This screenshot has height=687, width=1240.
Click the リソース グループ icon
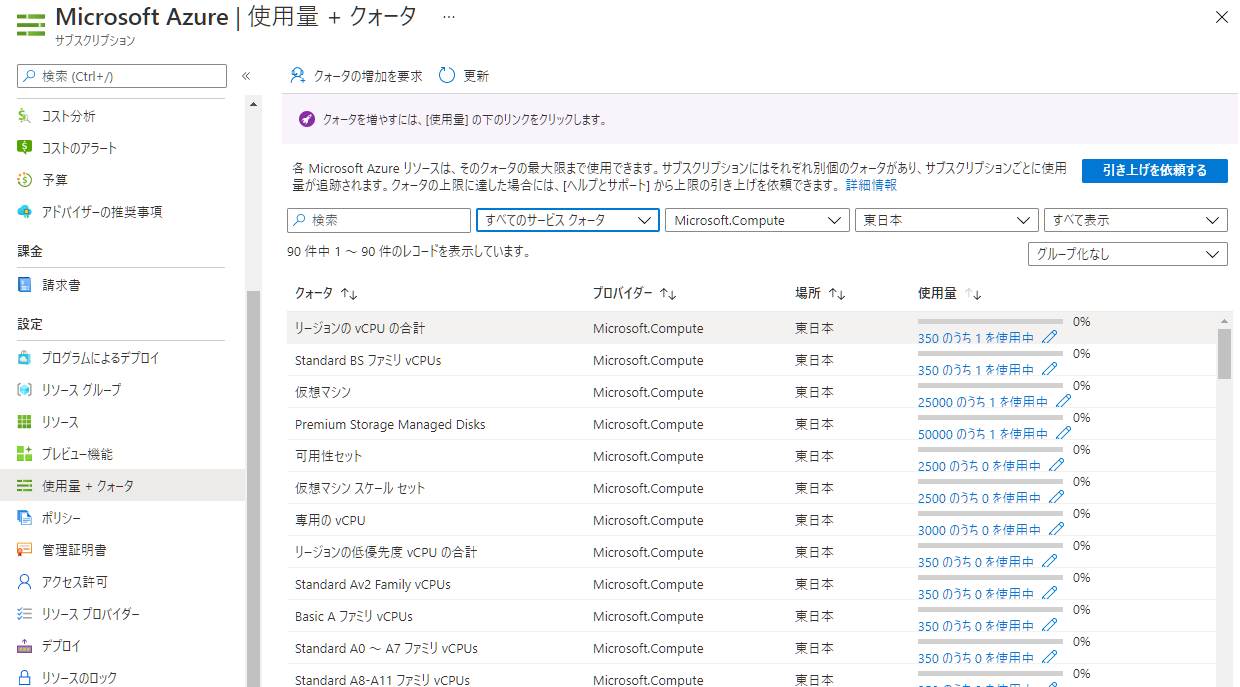pos(25,390)
